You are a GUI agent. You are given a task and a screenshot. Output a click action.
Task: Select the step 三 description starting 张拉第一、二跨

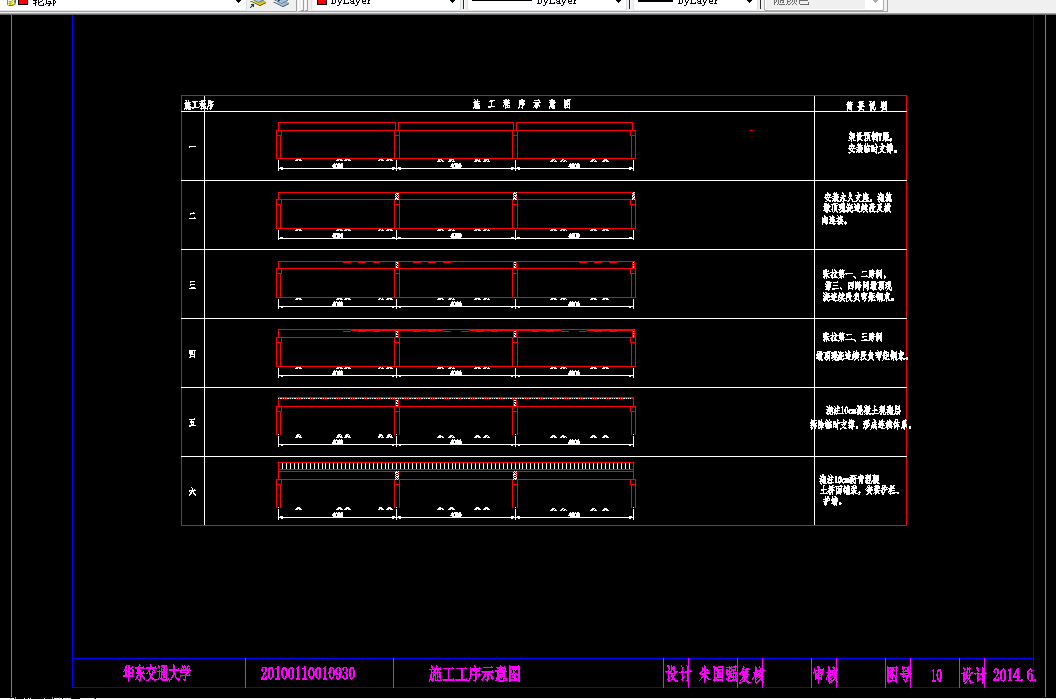[858, 286]
